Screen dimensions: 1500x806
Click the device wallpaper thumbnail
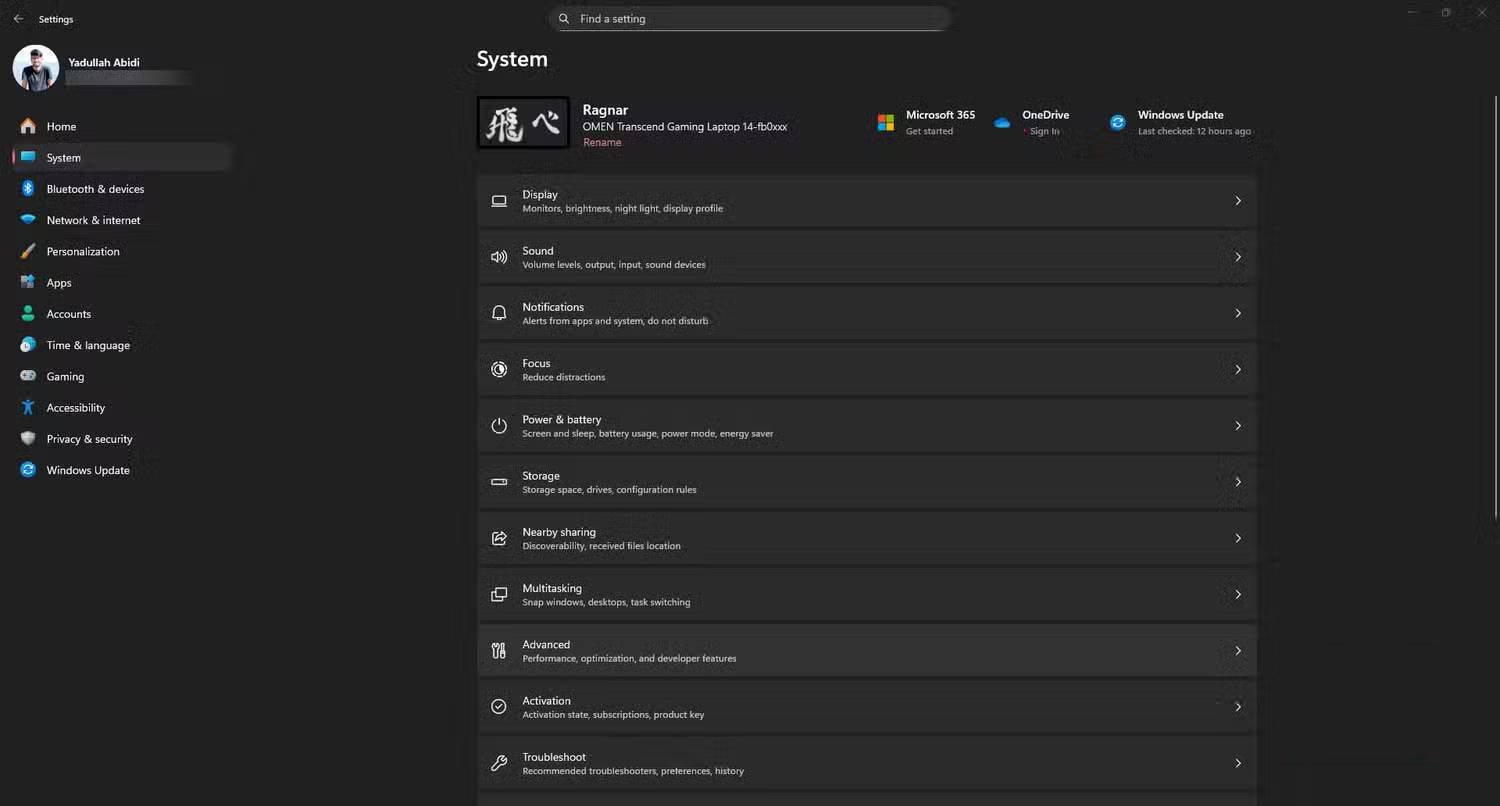point(523,123)
